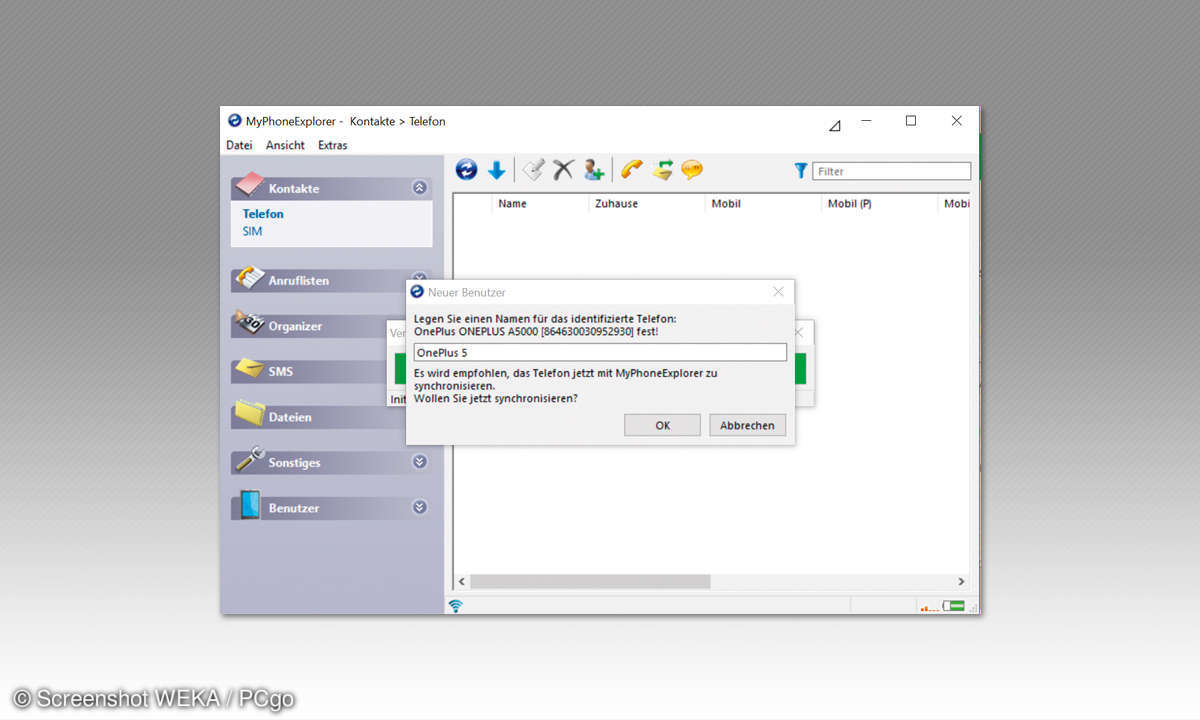Add a new contact with the person-plus icon
Viewport: 1200px width, 720px height.
click(x=594, y=170)
